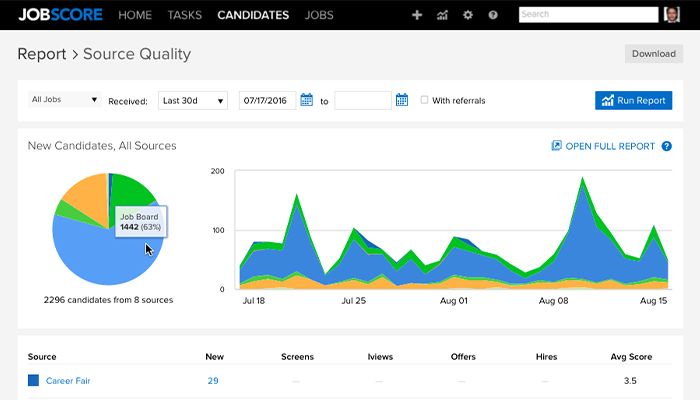The height and width of the screenshot is (400, 700).
Task: Enable the With referrals checkbox
Action: coord(425,100)
